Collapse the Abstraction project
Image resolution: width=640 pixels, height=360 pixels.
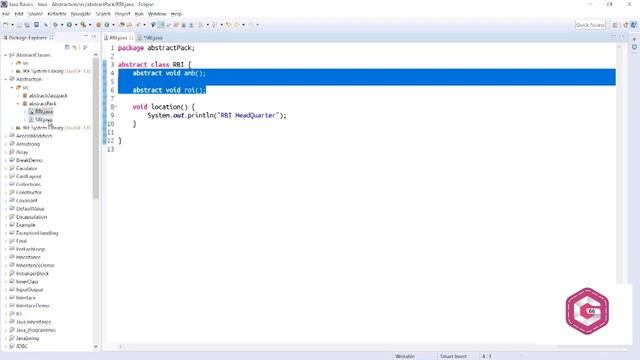pyautogui.click(x=6, y=79)
